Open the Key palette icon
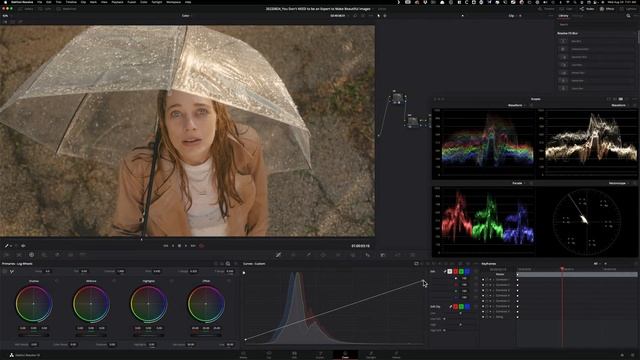The height and width of the screenshot is (360, 640). coord(383,255)
